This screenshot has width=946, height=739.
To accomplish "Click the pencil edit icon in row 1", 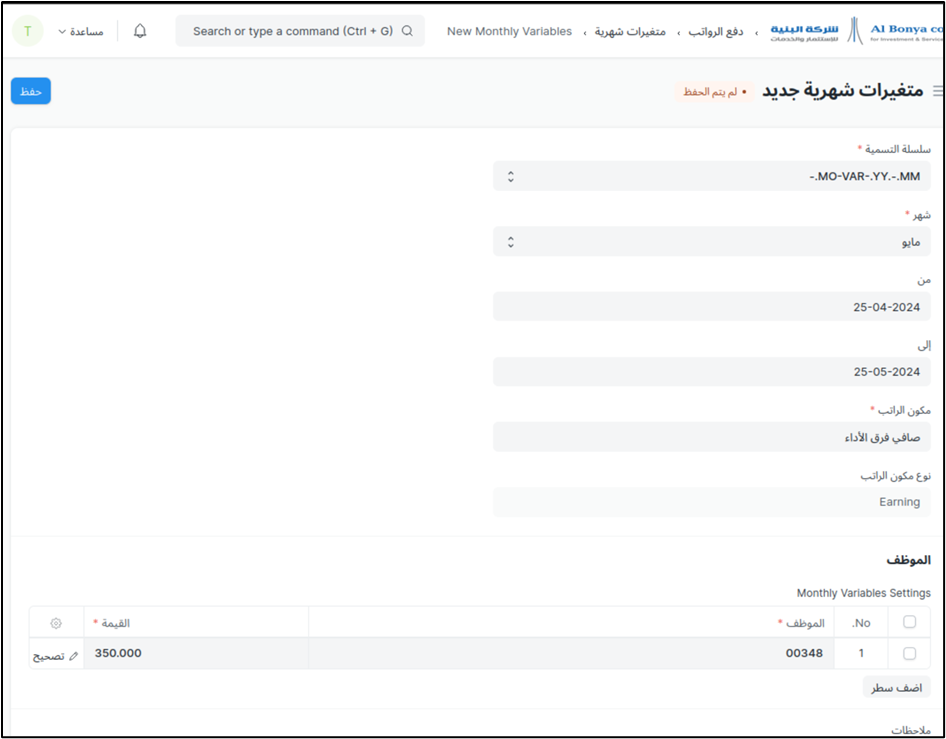I will tap(73, 655).
